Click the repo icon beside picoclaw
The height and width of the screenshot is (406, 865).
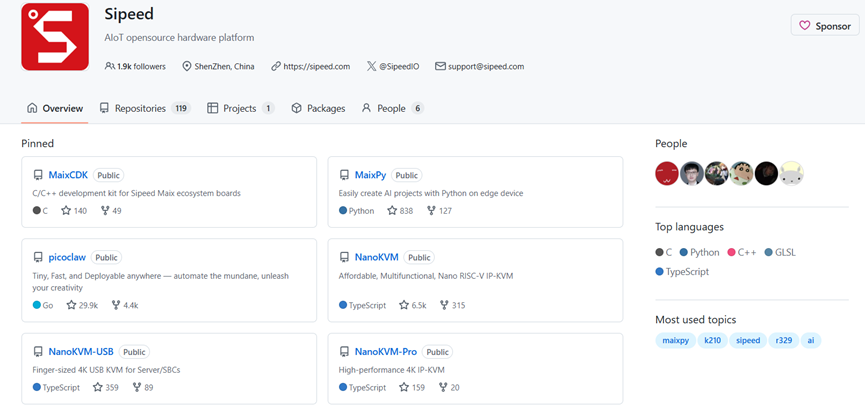coord(38,258)
